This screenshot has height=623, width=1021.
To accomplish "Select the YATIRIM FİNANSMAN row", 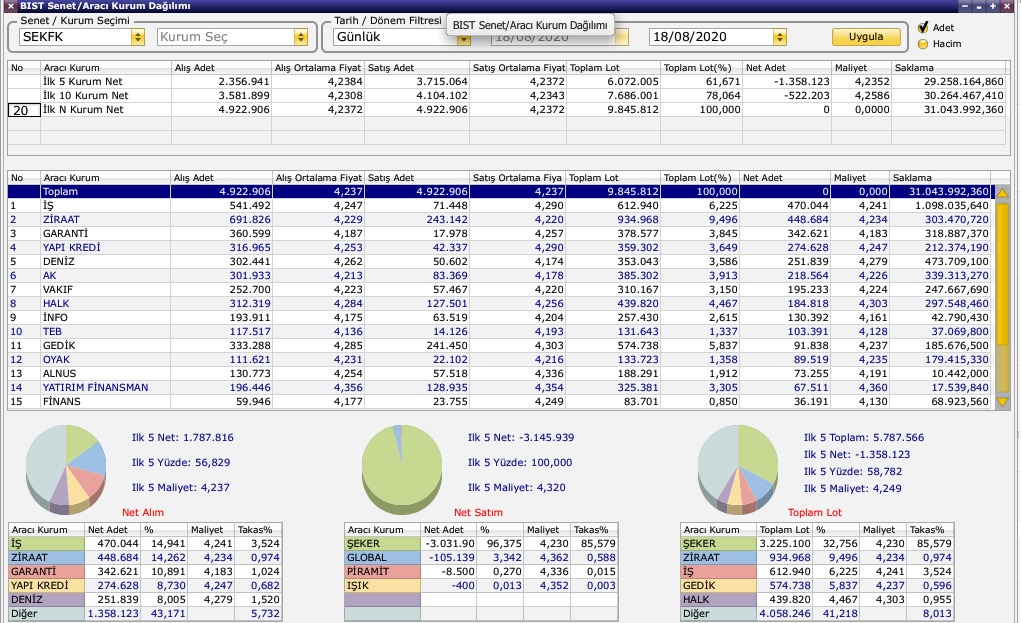I will click(x=499, y=387).
